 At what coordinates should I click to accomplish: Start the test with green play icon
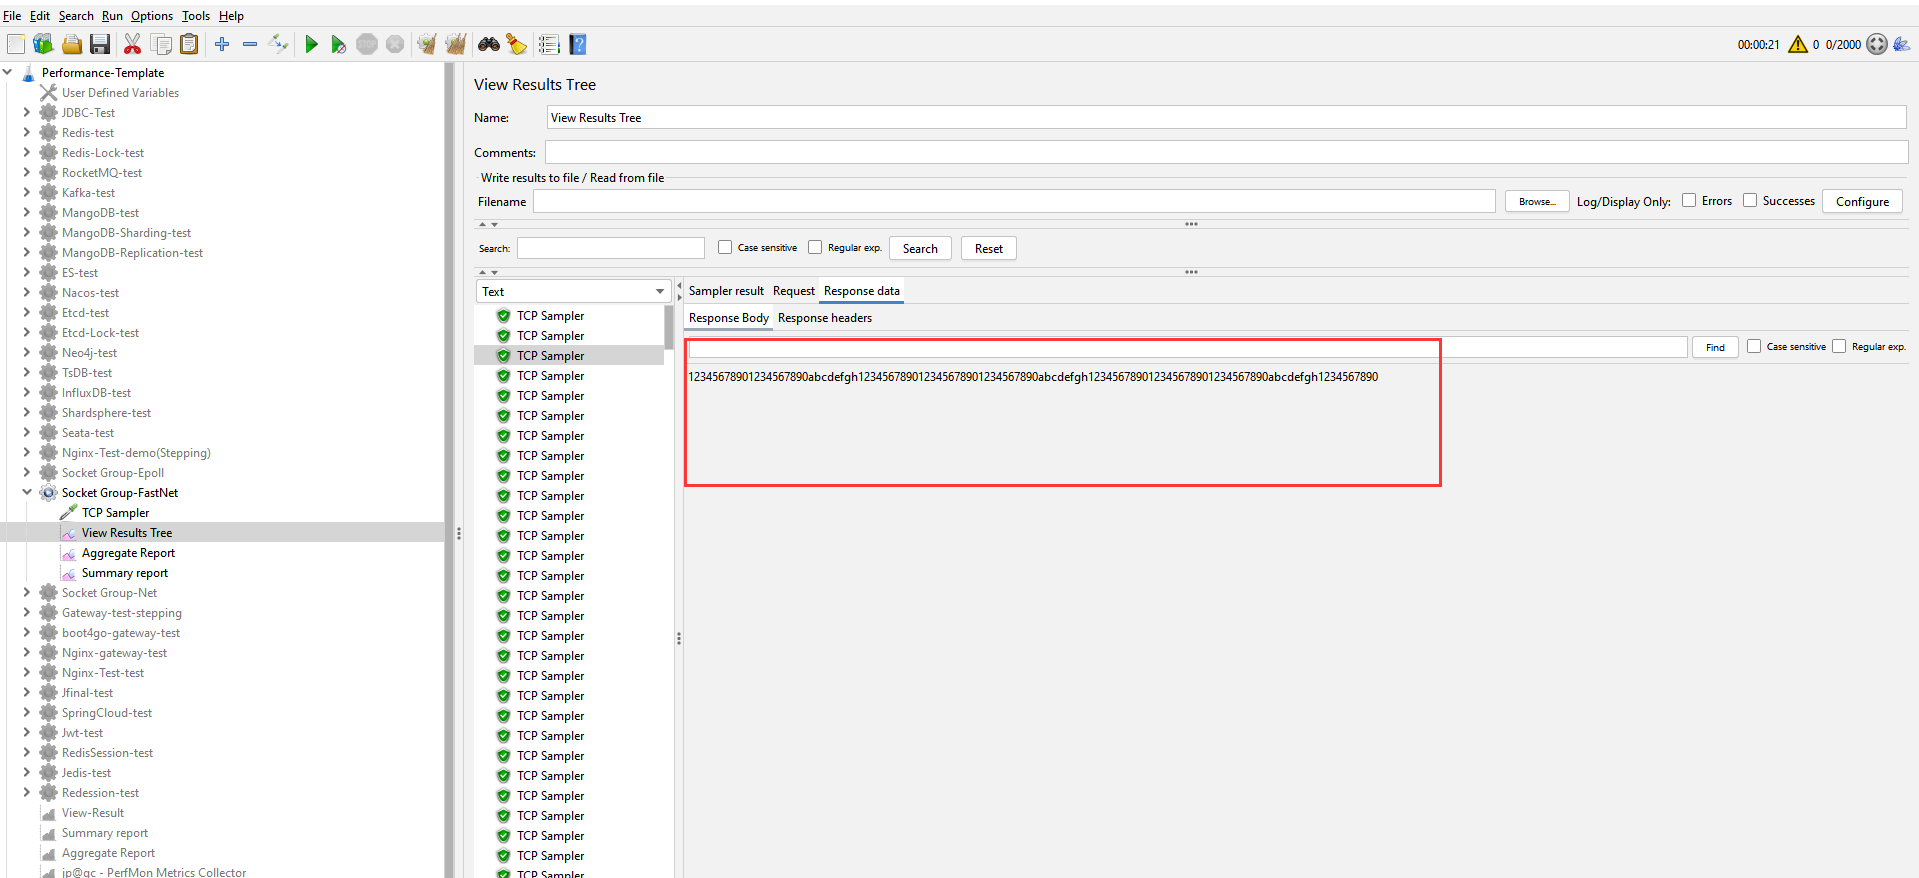(x=311, y=44)
